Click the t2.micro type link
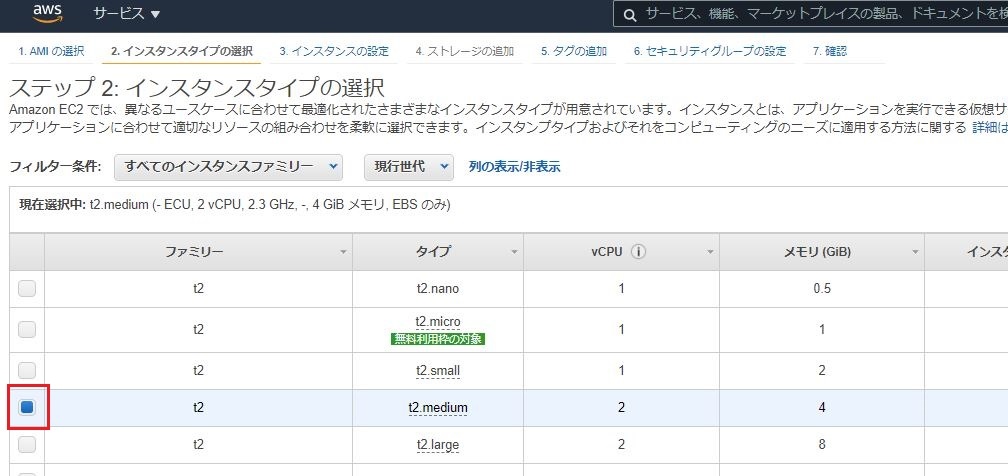This screenshot has height=476, width=1008. point(438,321)
